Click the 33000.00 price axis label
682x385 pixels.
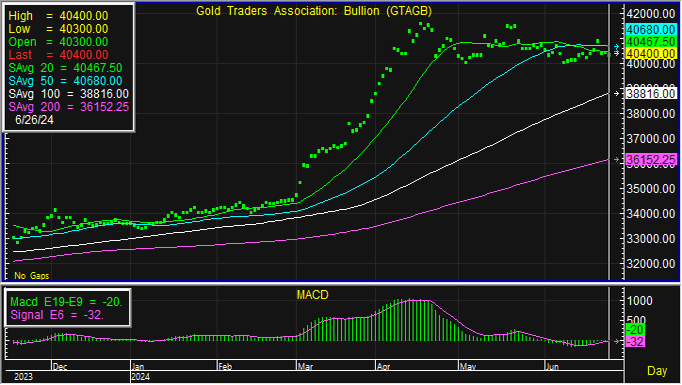[x=650, y=239]
